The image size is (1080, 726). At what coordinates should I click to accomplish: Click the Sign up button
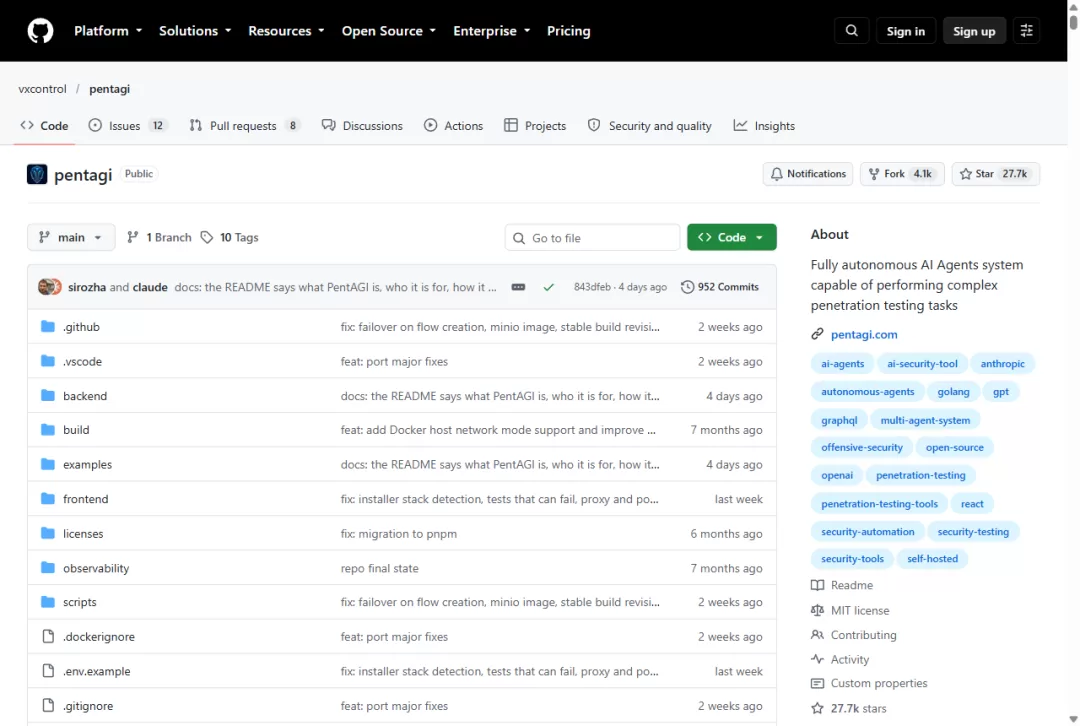click(974, 31)
